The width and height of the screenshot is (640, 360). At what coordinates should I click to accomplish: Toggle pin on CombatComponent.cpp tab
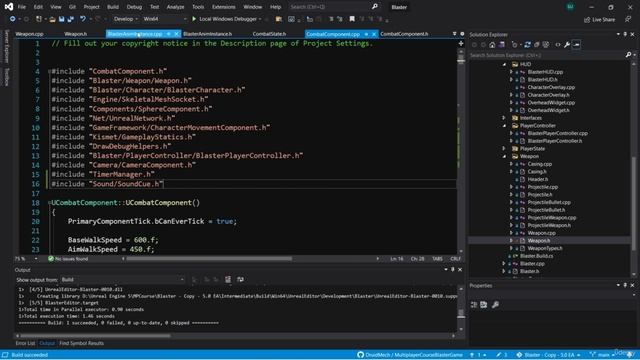pyautogui.click(x=366, y=34)
